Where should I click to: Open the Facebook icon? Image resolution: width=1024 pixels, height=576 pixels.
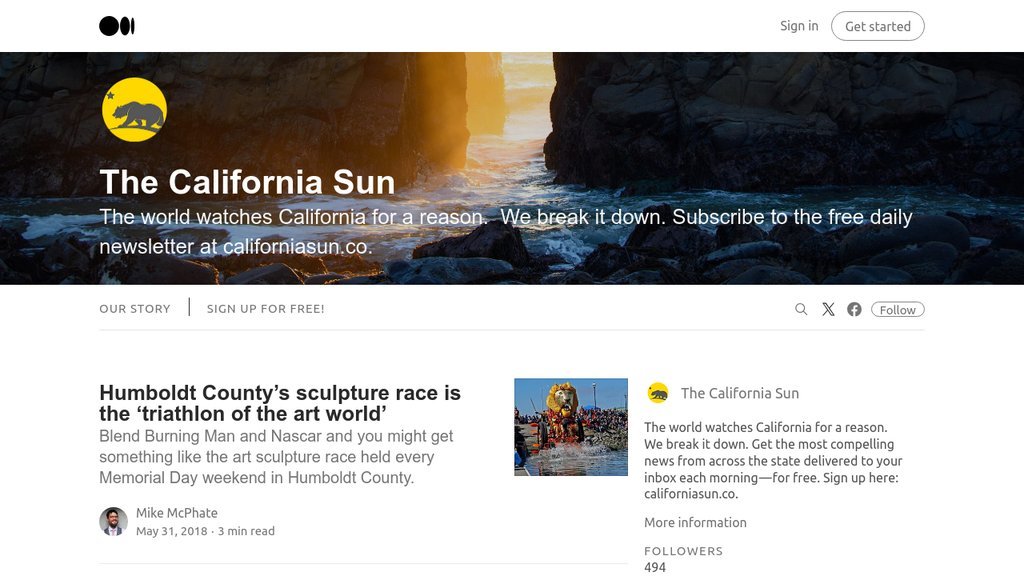pyautogui.click(x=854, y=310)
